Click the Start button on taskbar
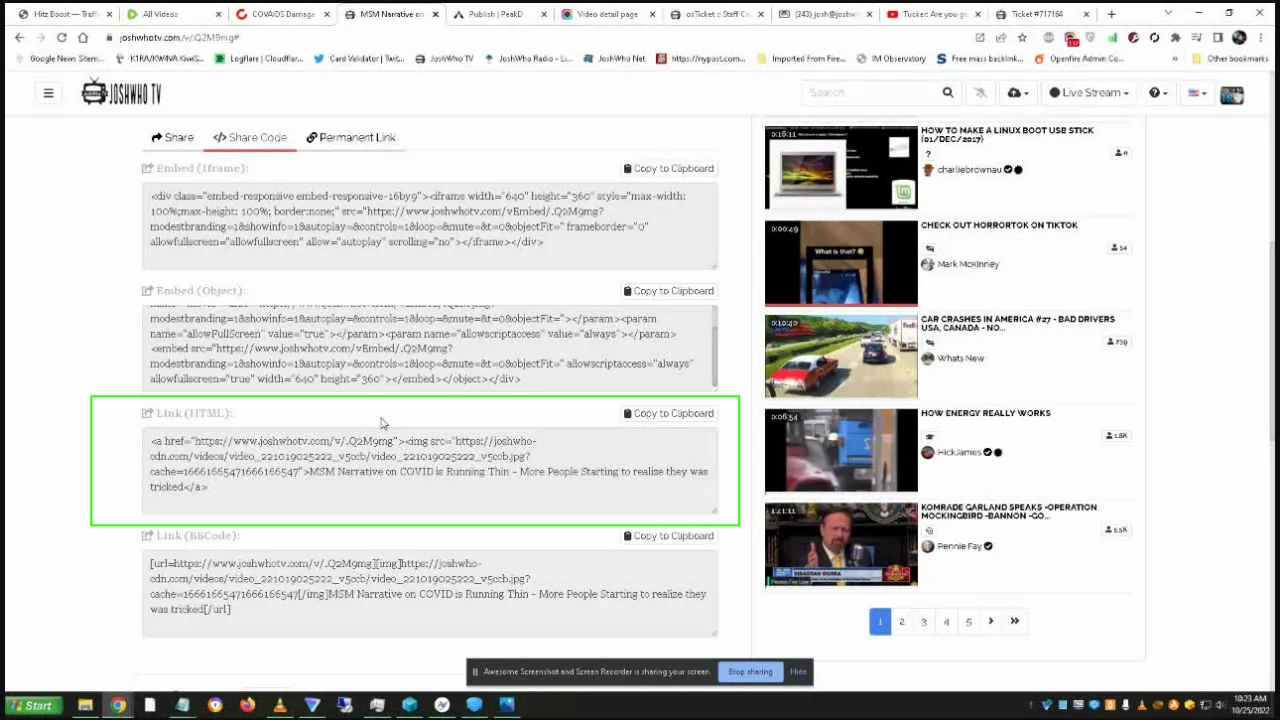 pos(32,705)
